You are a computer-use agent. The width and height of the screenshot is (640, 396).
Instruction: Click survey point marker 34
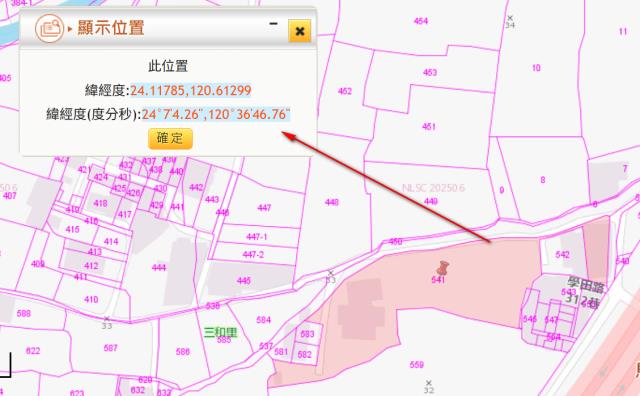click(510, 22)
